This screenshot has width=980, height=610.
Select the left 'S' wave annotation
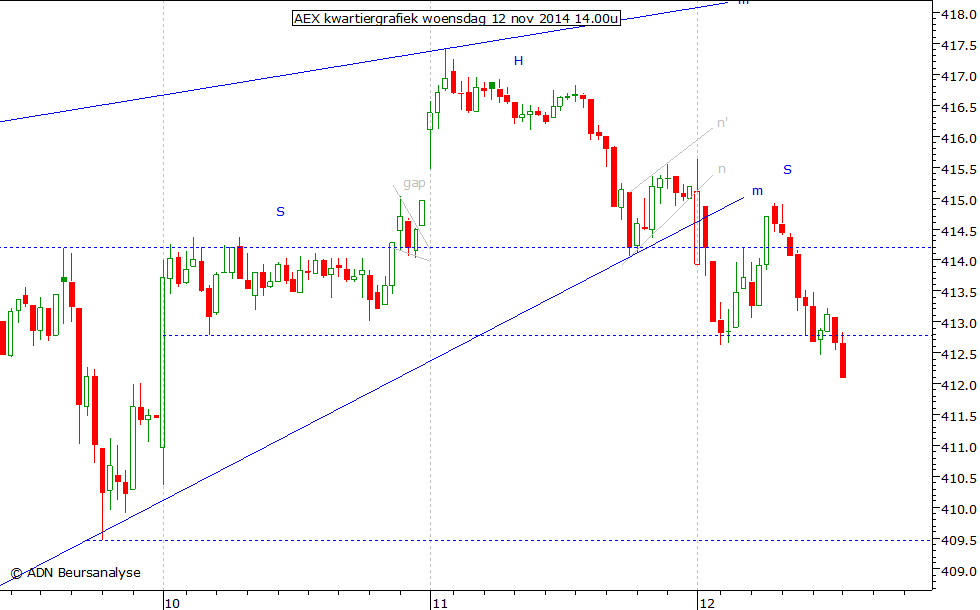[x=279, y=212]
